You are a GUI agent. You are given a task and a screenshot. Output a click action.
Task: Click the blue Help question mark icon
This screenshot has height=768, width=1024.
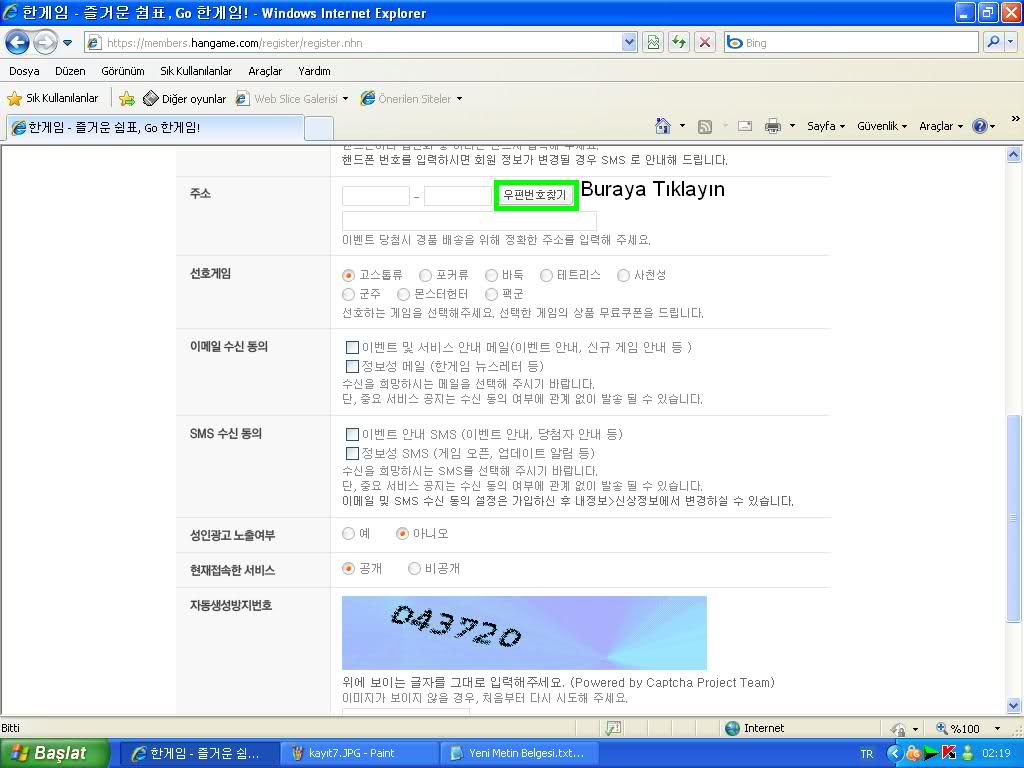pos(980,126)
